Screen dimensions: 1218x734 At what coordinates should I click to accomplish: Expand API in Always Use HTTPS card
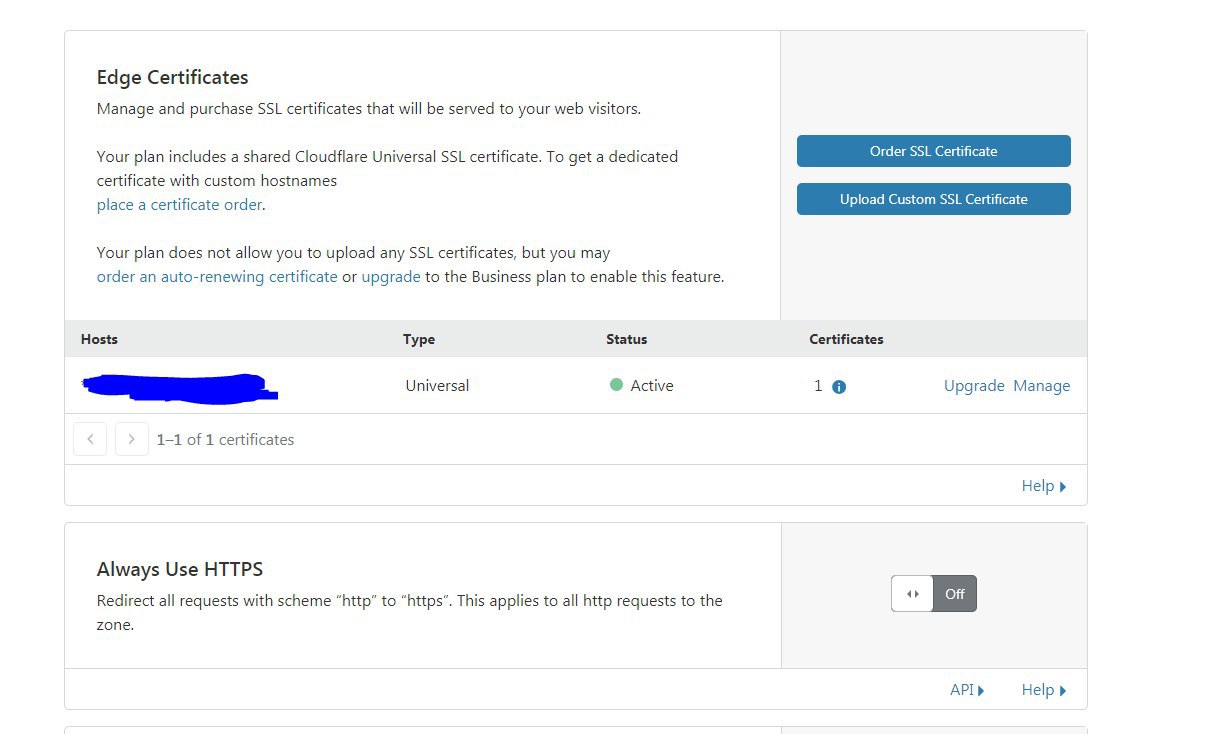[x=967, y=690]
